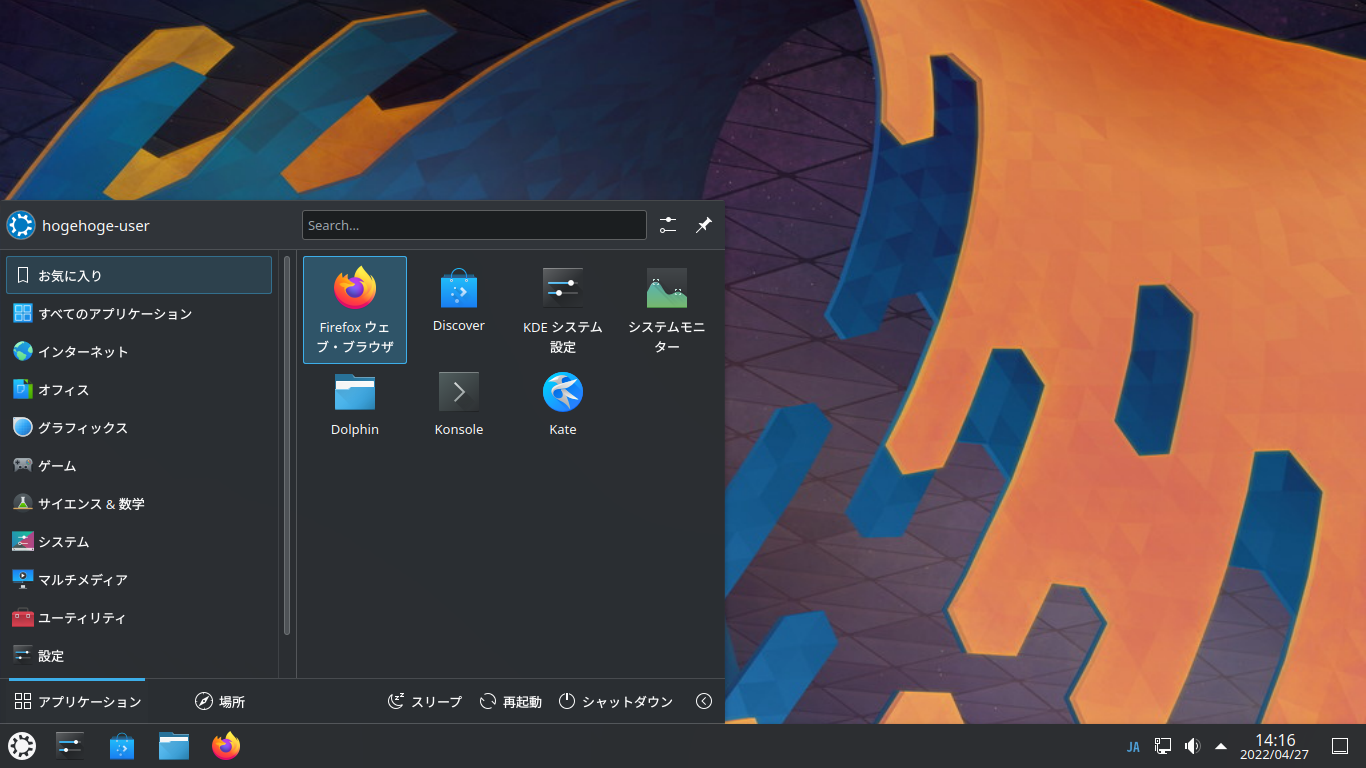Open Dolphin from the taskbar
The width and height of the screenshot is (1366, 768).
[174, 746]
